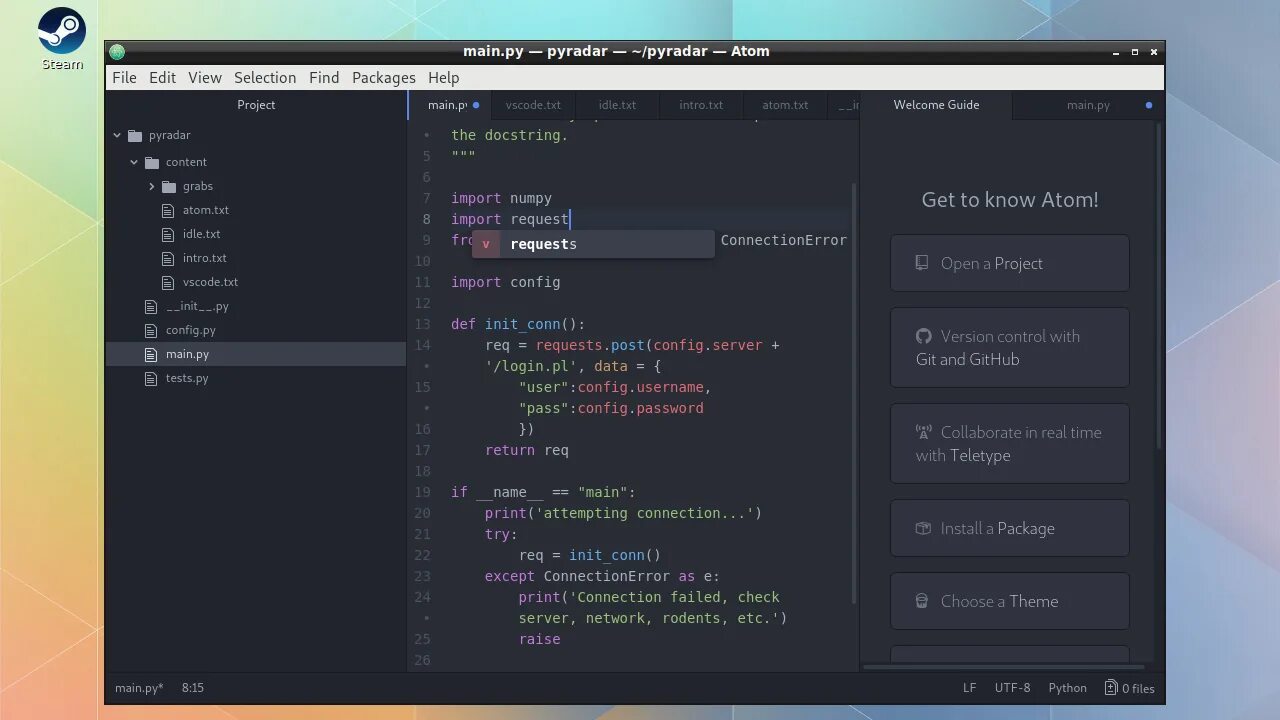Click cursor position 8:15 in status bar
This screenshot has height=720, width=1280.
192,688
